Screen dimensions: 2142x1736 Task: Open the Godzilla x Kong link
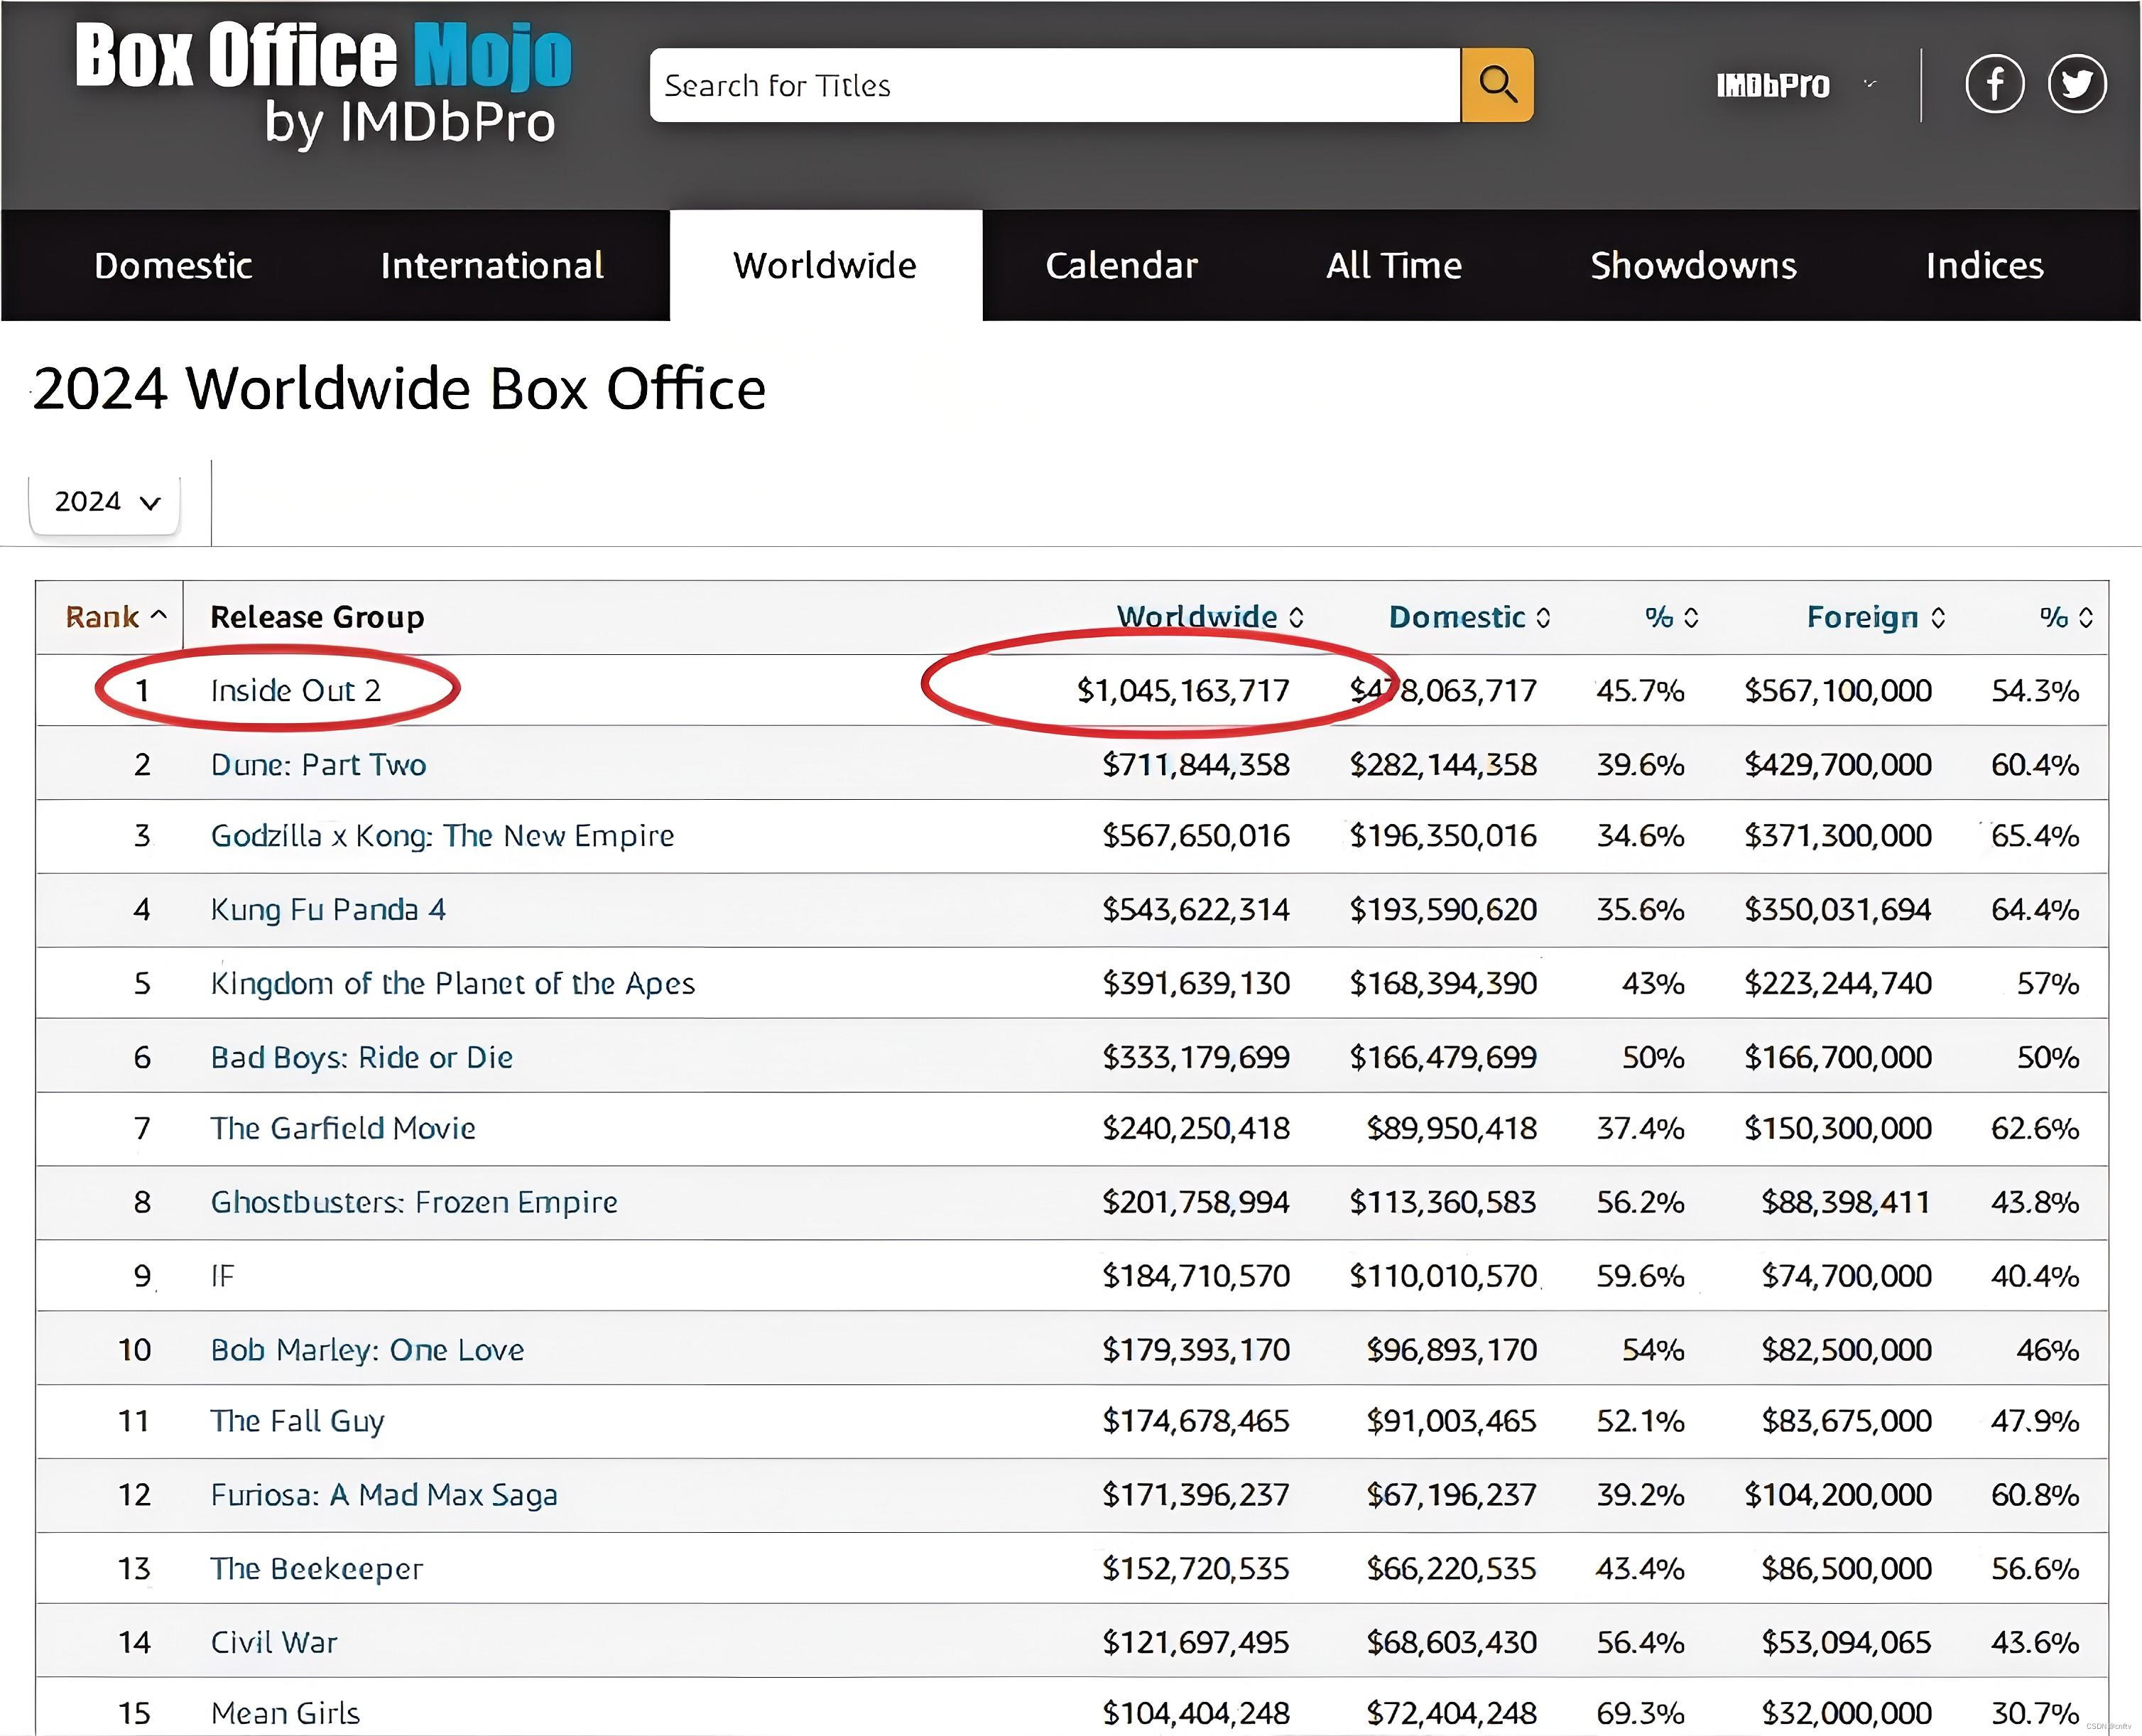pyautogui.click(x=442, y=836)
